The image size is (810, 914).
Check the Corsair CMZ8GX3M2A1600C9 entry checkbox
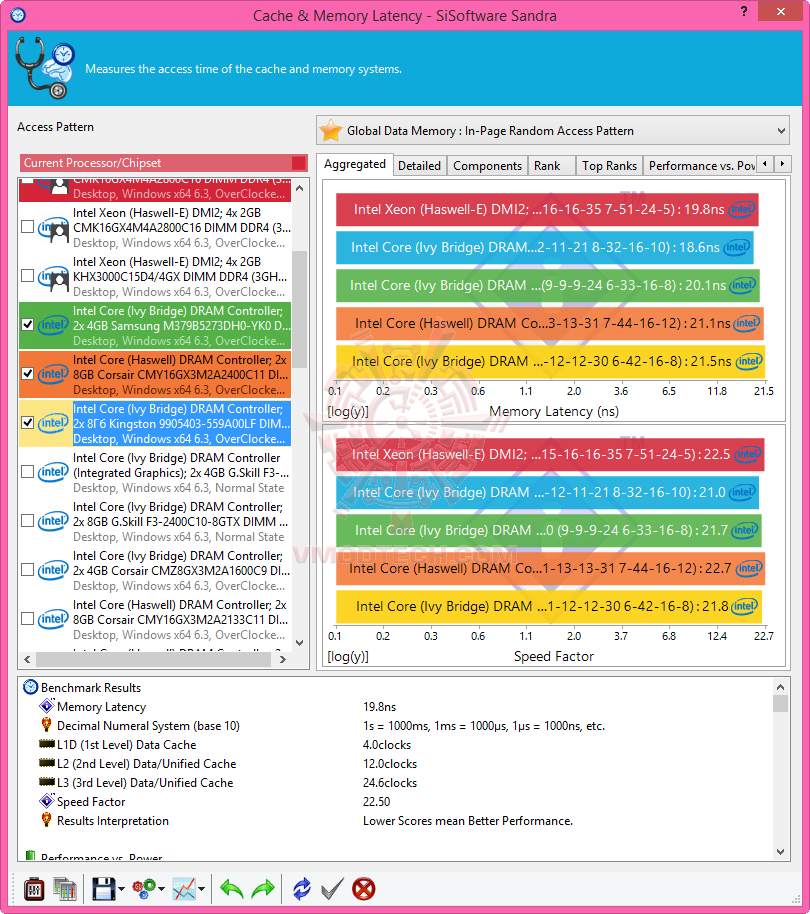point(27,569)
